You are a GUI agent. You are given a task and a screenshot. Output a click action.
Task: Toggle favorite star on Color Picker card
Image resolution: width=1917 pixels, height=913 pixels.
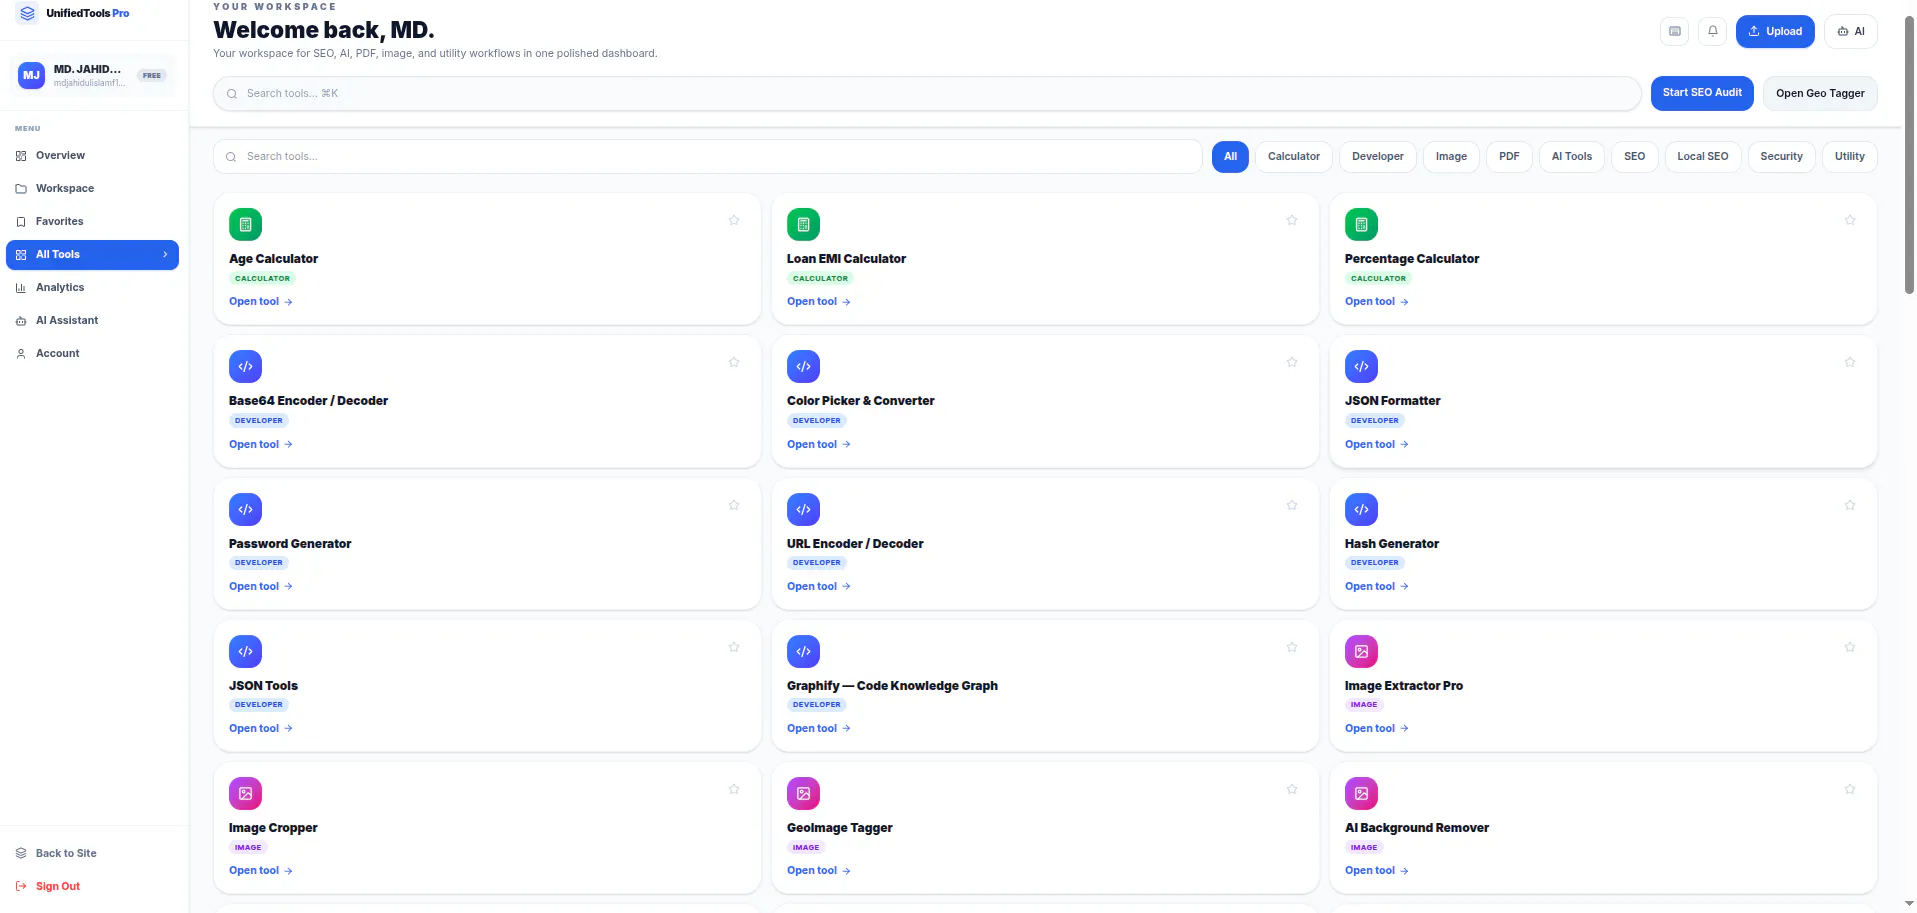[x=1292, y=362]
